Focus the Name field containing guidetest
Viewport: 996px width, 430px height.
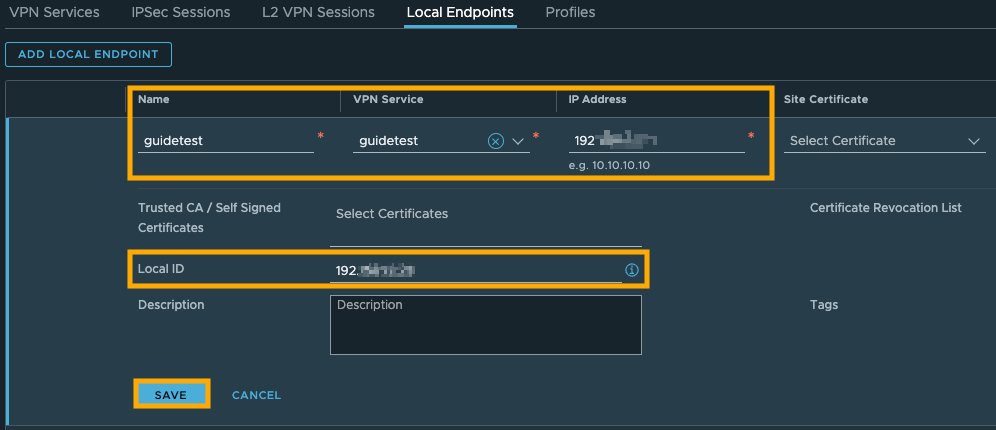pos(226,141)
